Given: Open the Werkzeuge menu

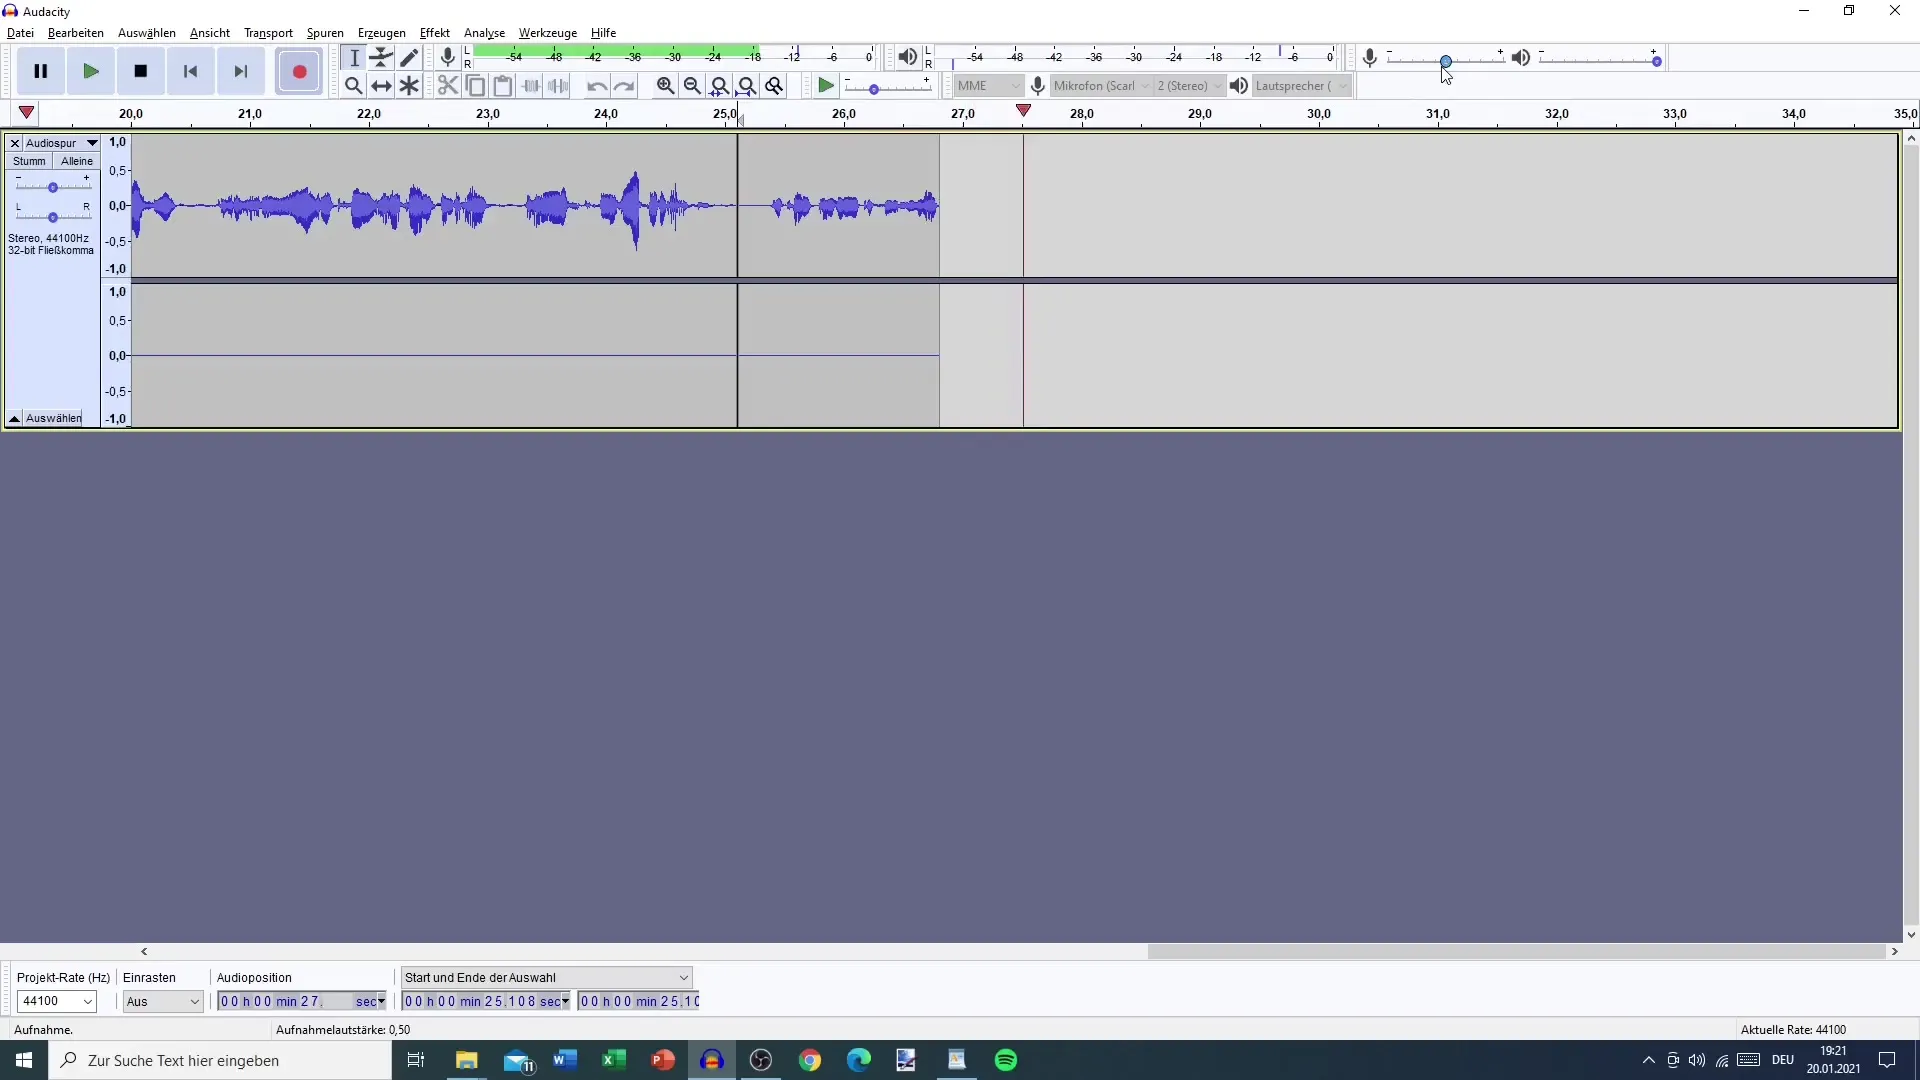Looking at the screenshot, I should [548, 33].
